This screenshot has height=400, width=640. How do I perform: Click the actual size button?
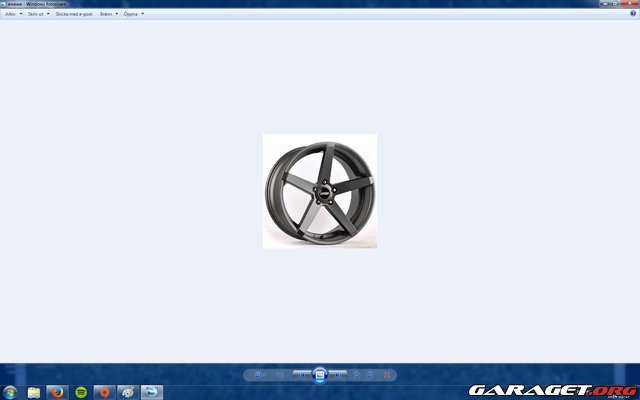pos(280,375)
